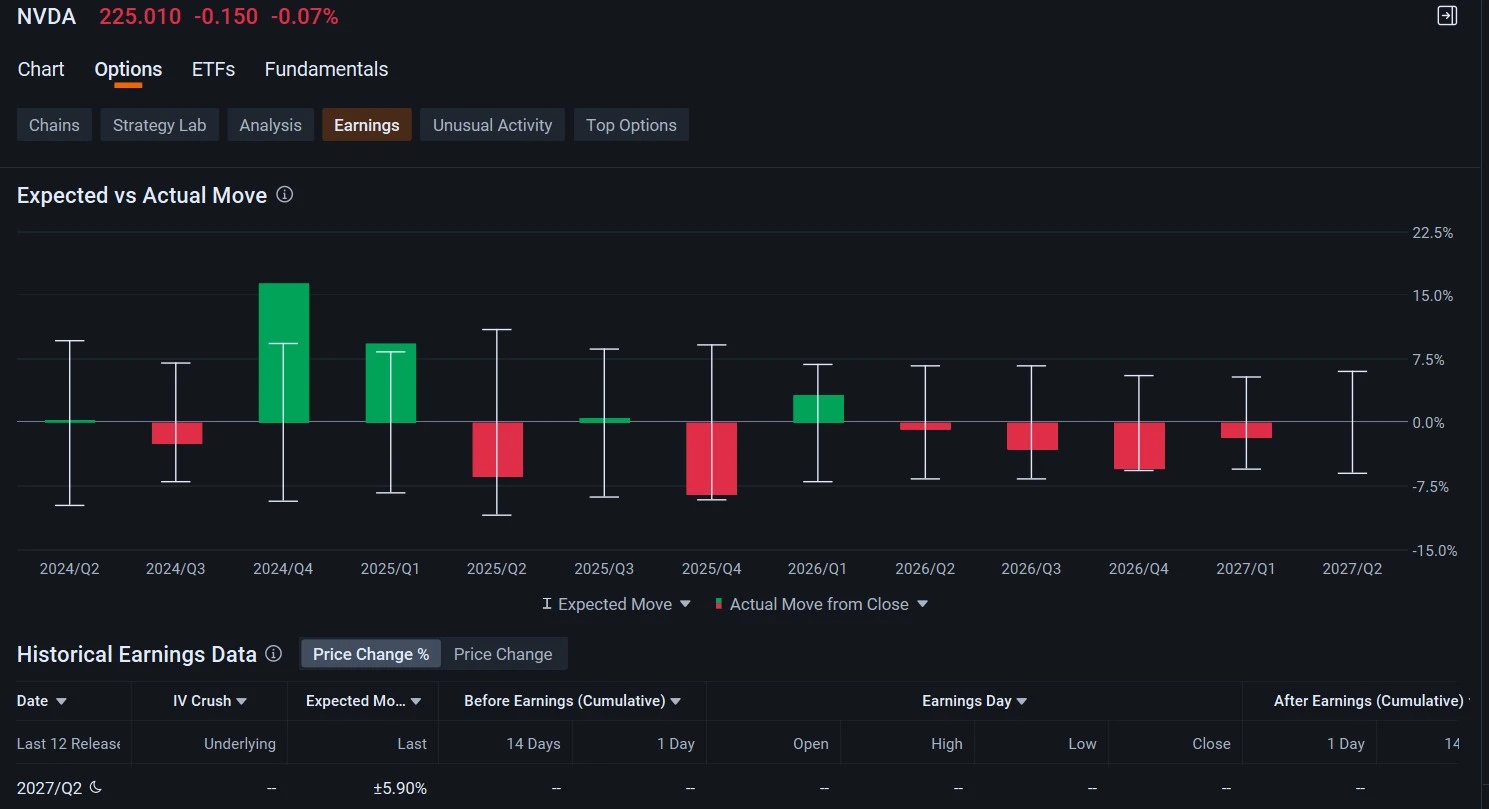The width and height of the screenshot is (1489, 809).
Task: Click the ±5.90% expected move value
Action: [x=400, y=788]
